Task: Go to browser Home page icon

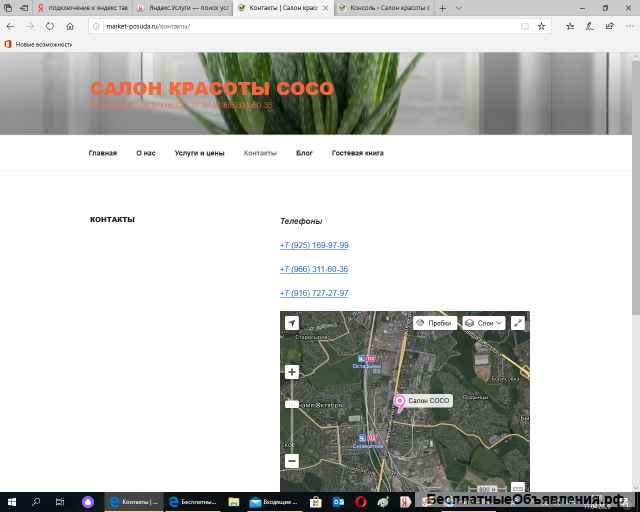Action: pos(70,27)
